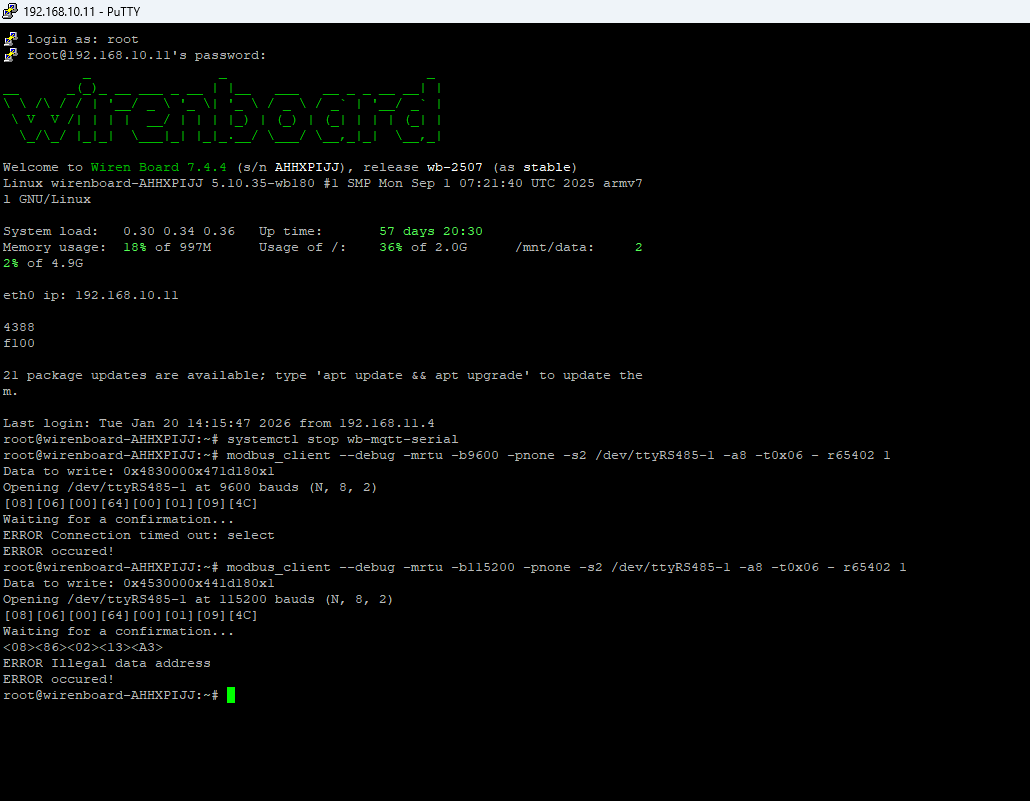
Task: Click the 'Opening /dev/ttyRS485-1 at 115200 bauds' line
Action: pyautogui.click(x=198, y=599)
